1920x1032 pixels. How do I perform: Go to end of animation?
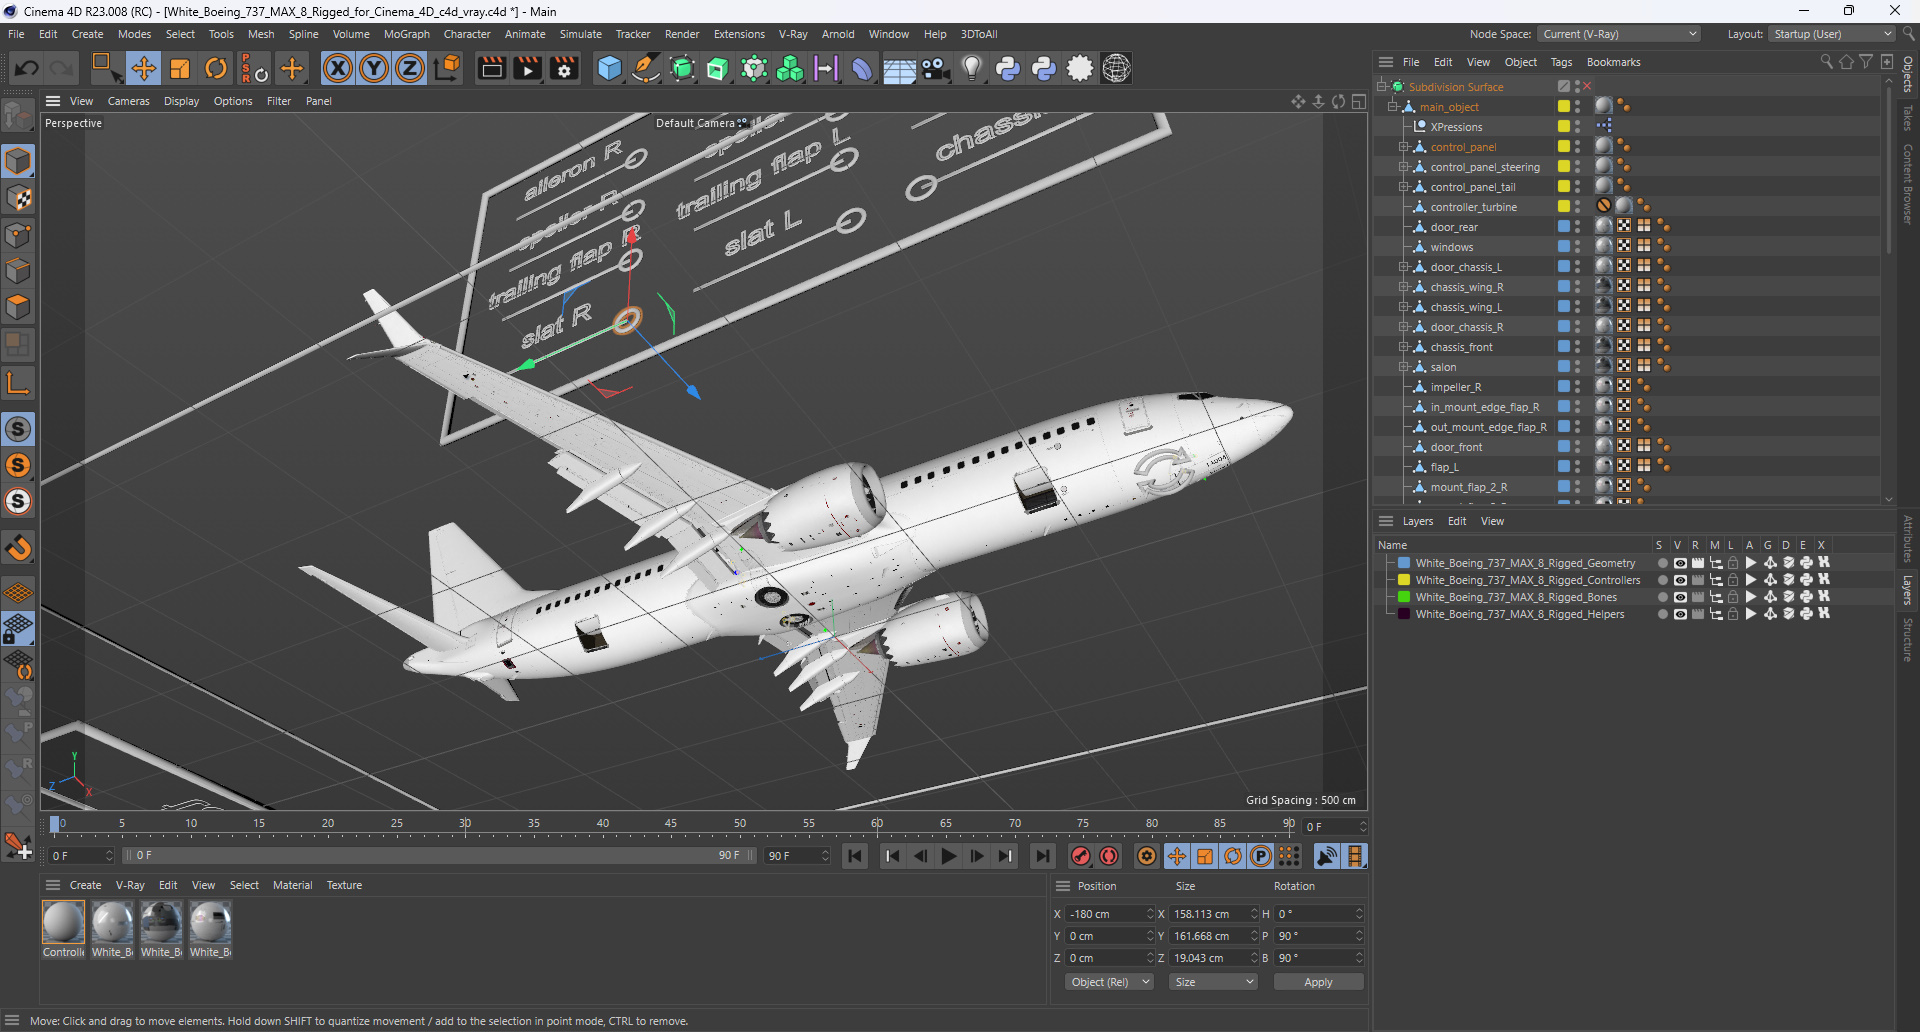pyautogui.click(x=1043, y=856)
